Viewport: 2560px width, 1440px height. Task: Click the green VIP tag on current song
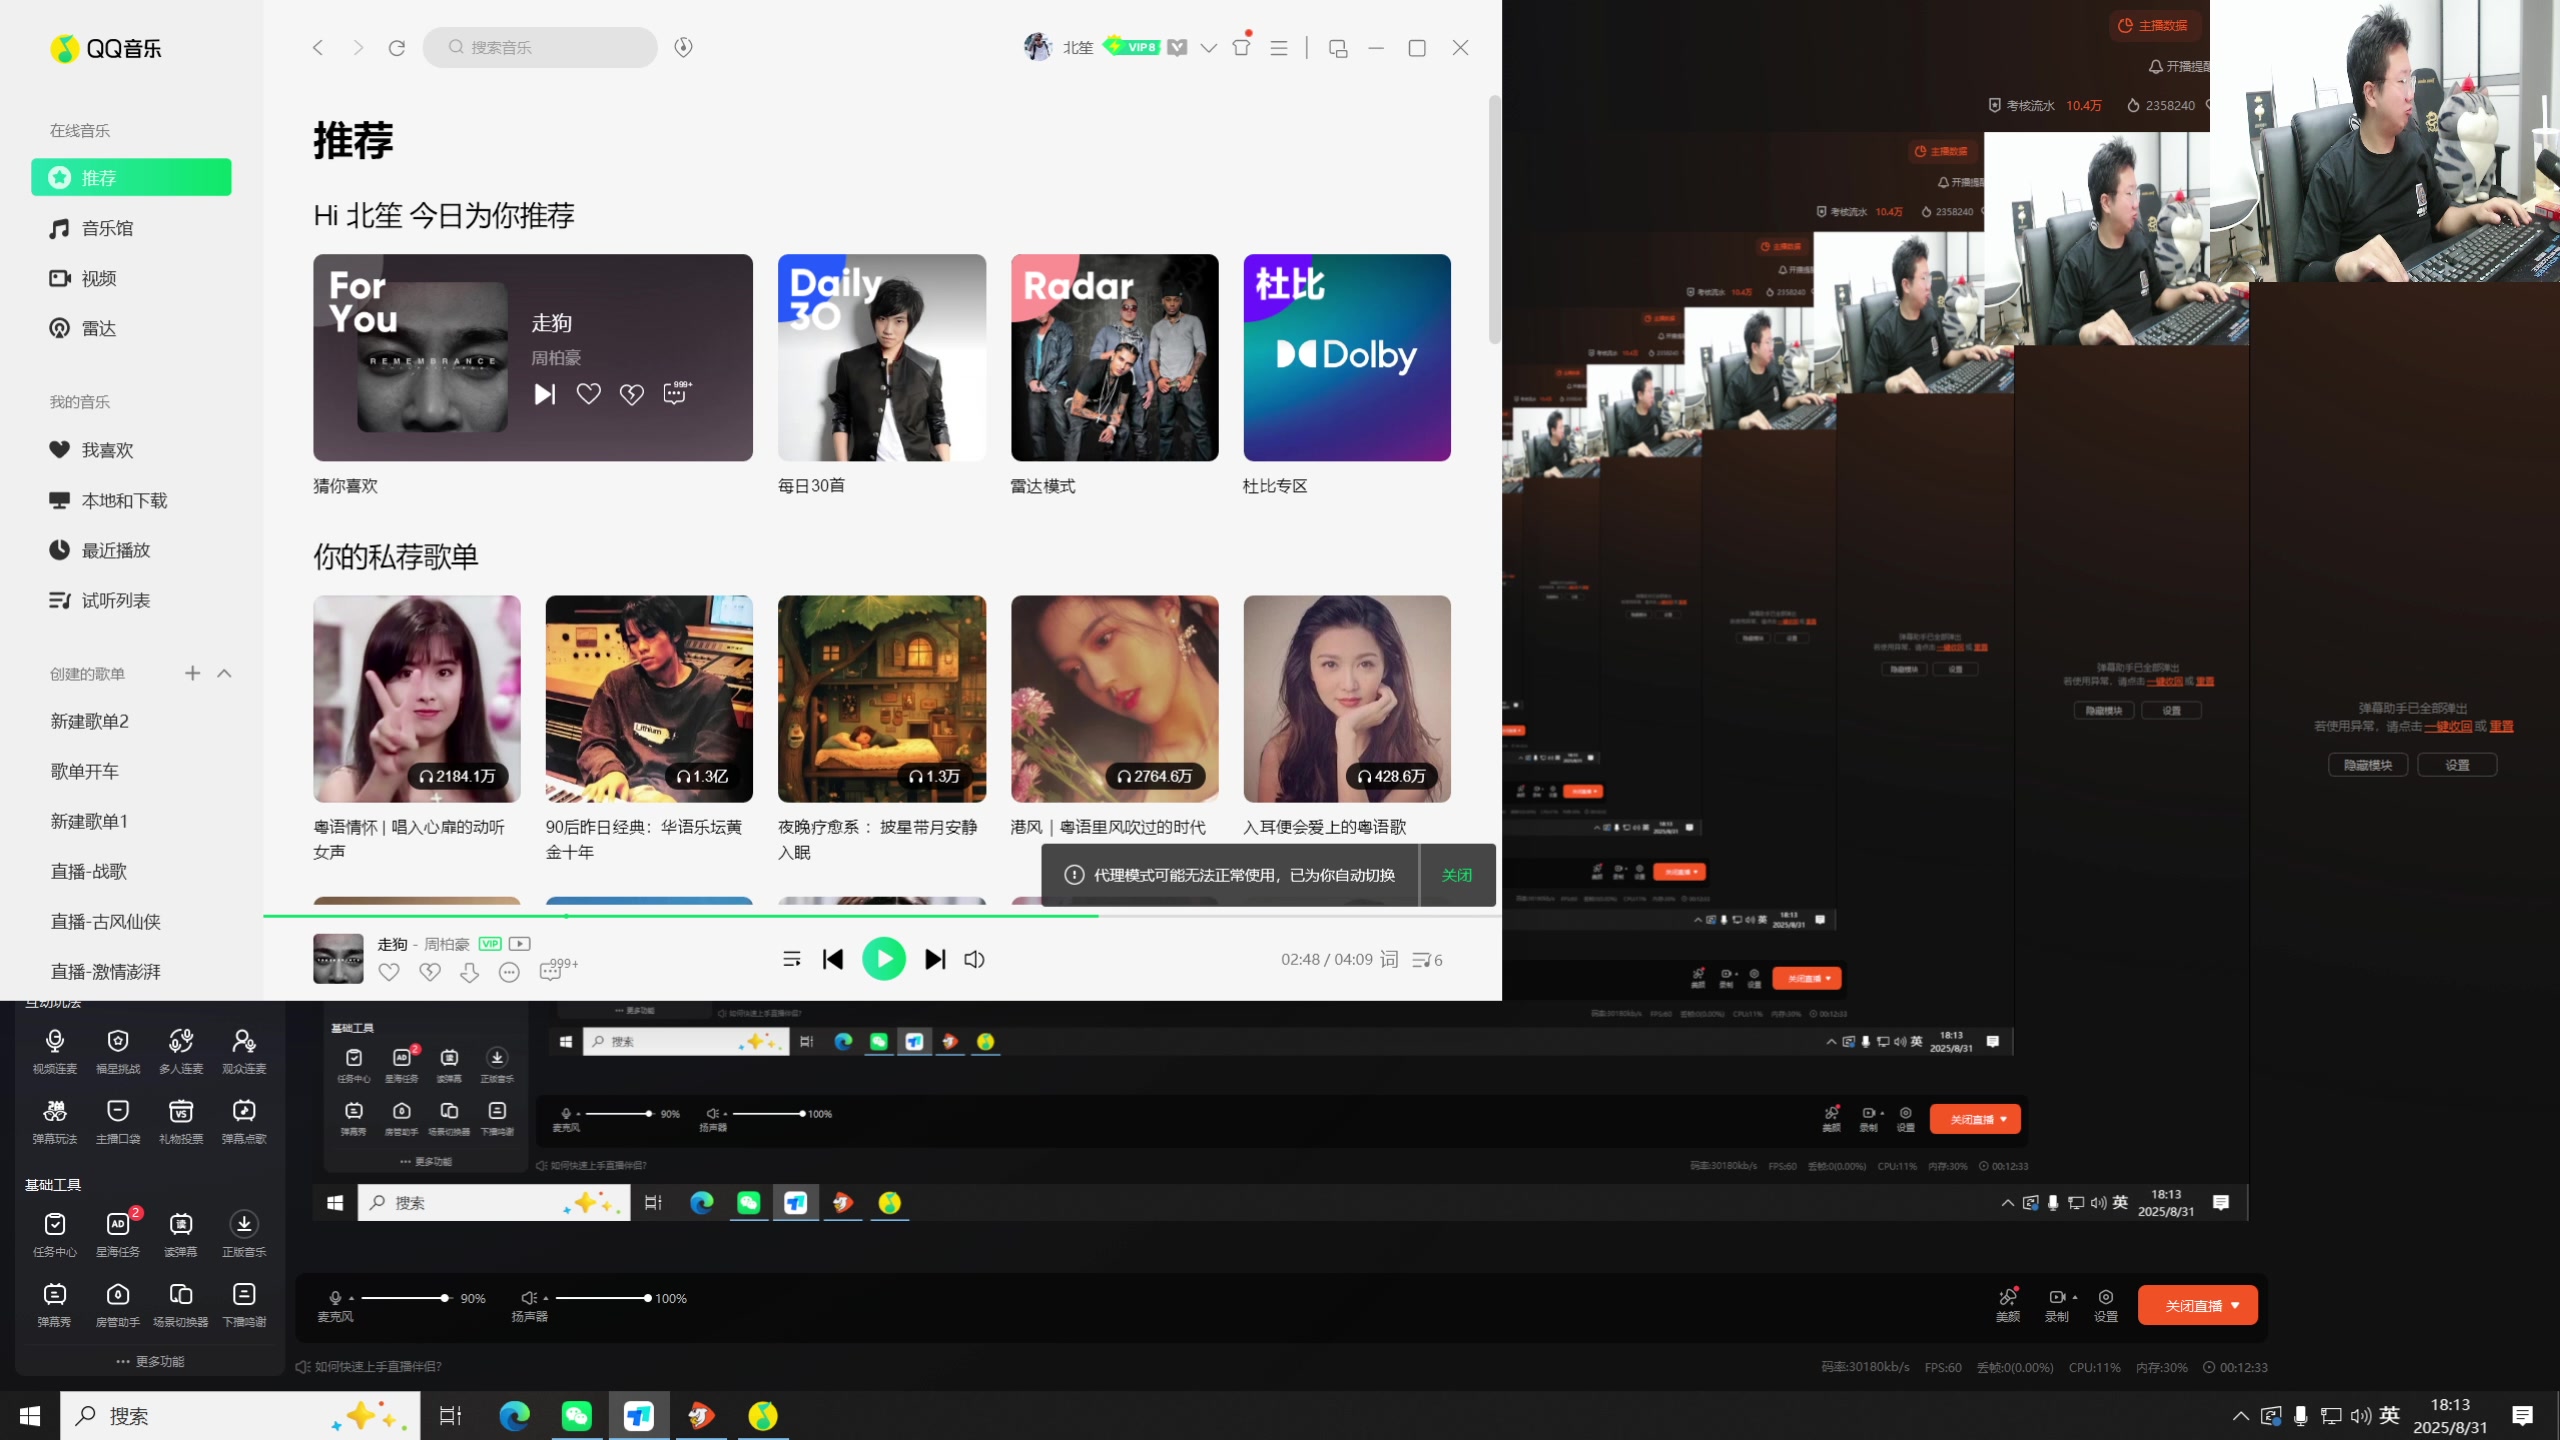point(490,943)
